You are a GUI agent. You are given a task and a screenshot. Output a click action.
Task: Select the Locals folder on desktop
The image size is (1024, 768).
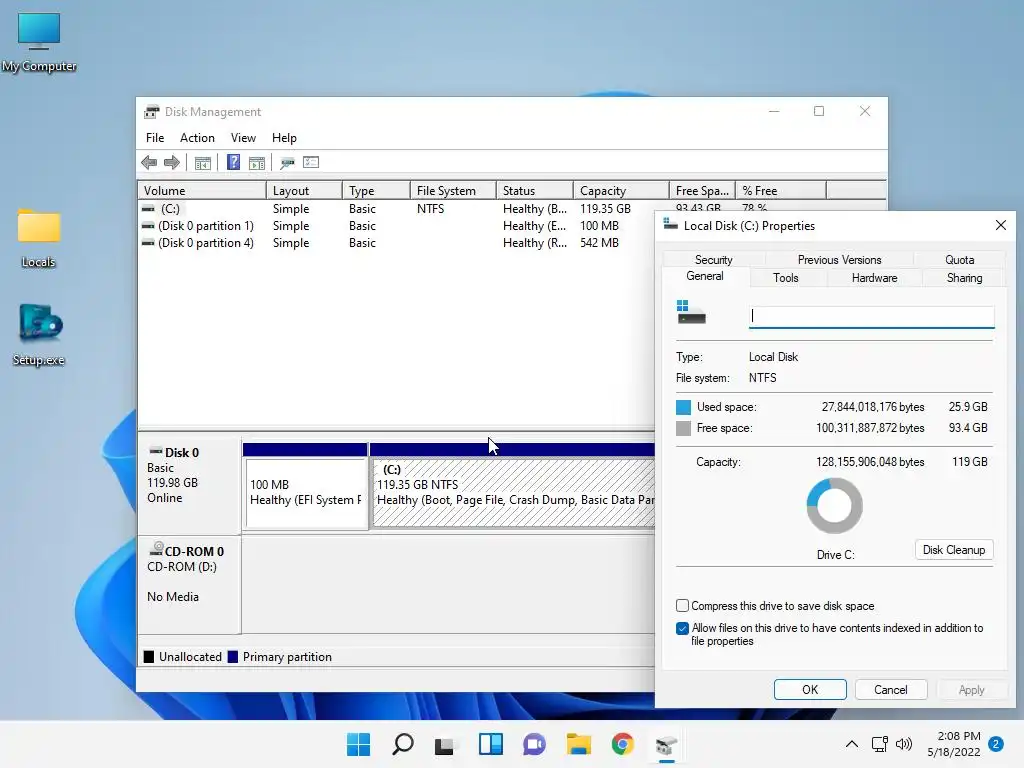[39, 238]
